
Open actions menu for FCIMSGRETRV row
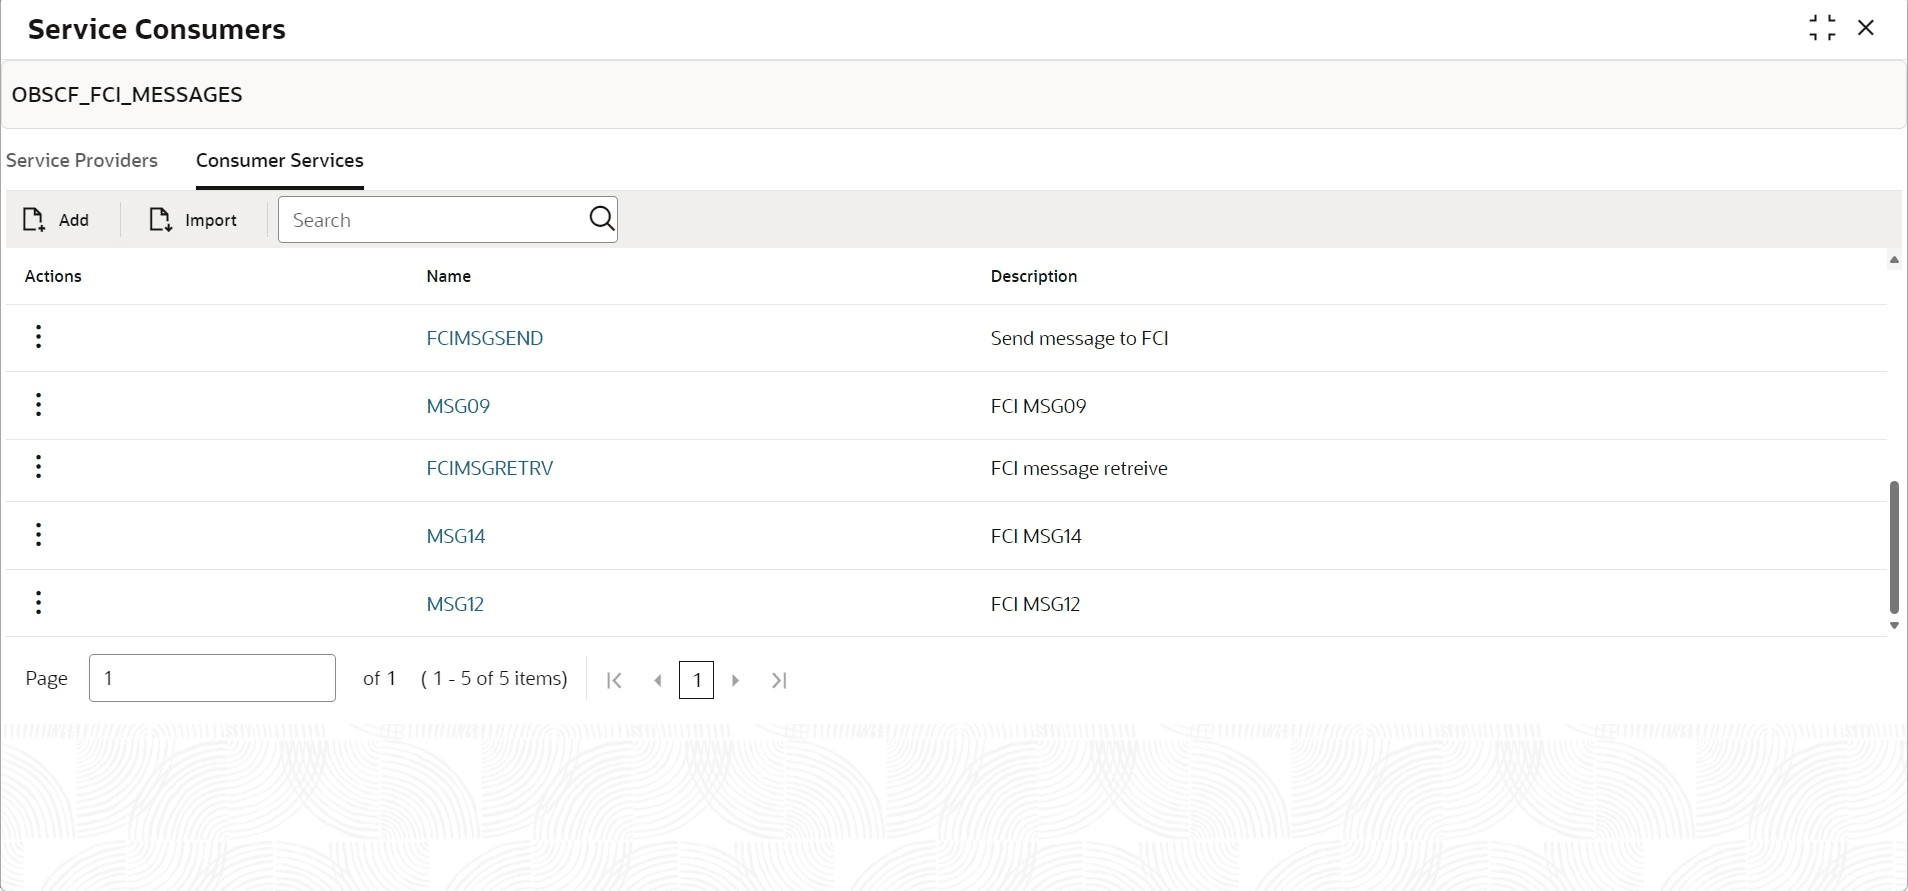tap(38, 467)
